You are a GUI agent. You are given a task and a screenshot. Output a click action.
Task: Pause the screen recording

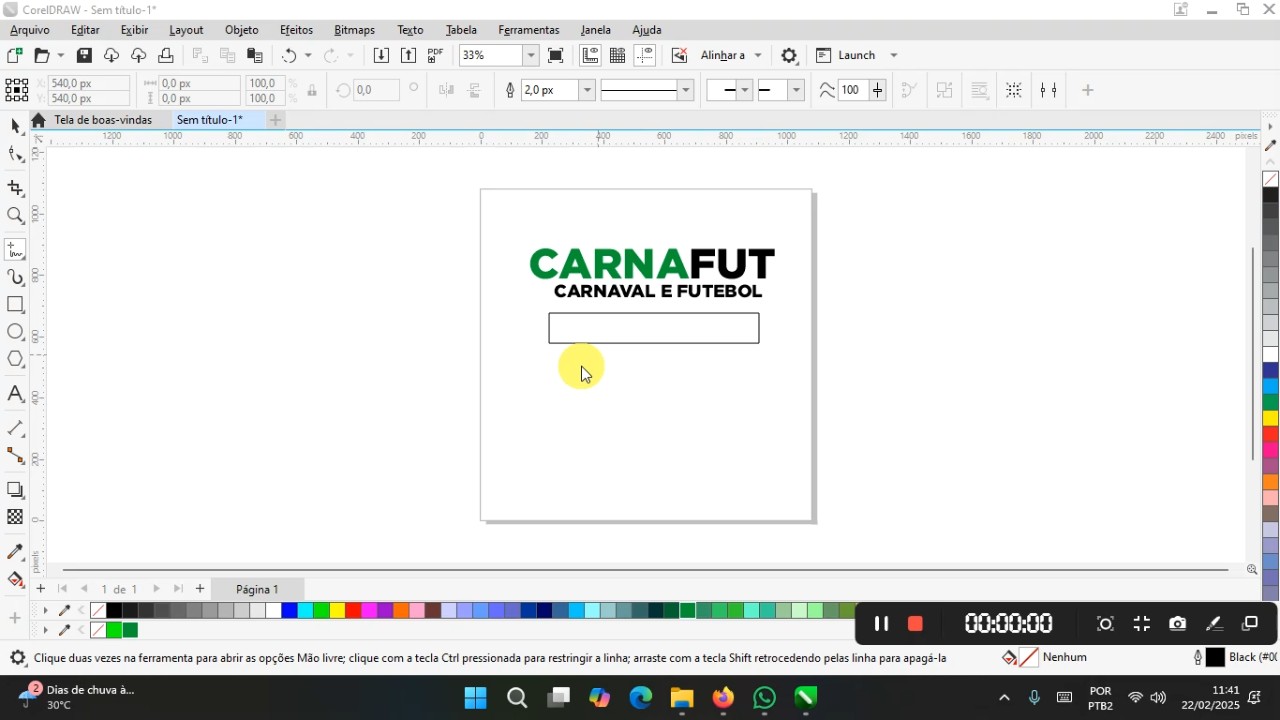[x=881, y=624]
